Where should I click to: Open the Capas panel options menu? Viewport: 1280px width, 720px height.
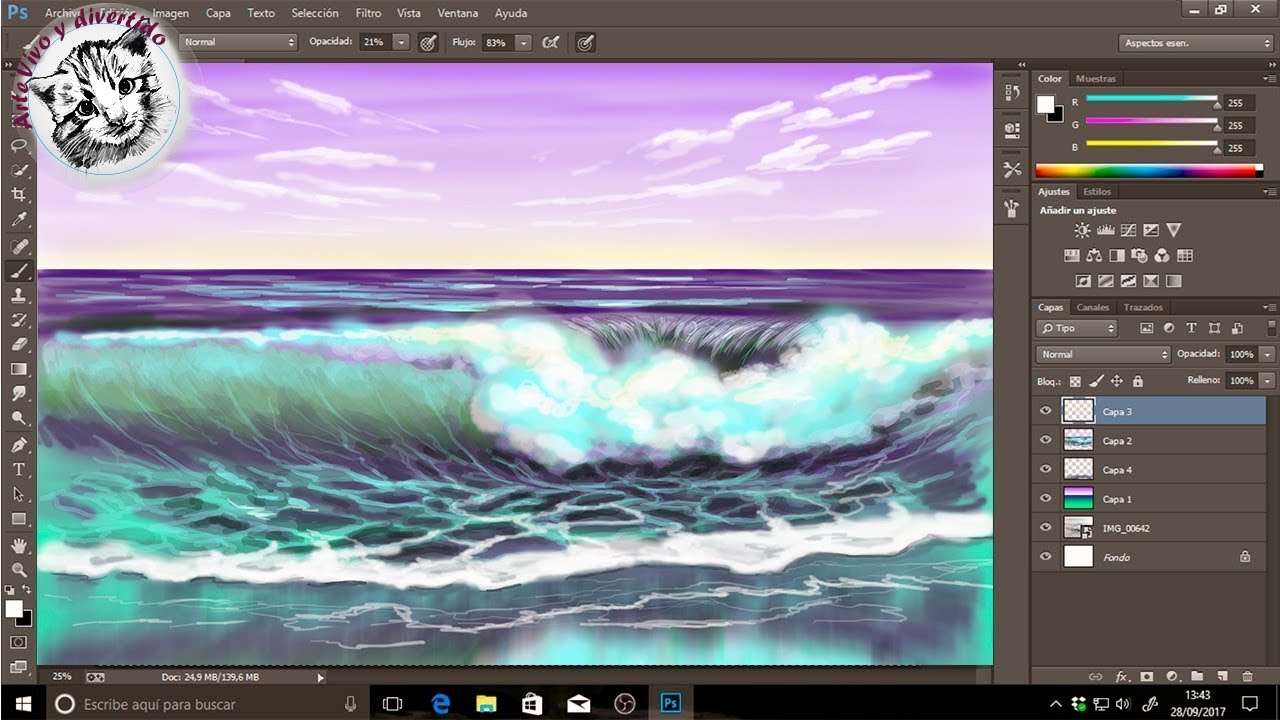[x=1269, y=307]
